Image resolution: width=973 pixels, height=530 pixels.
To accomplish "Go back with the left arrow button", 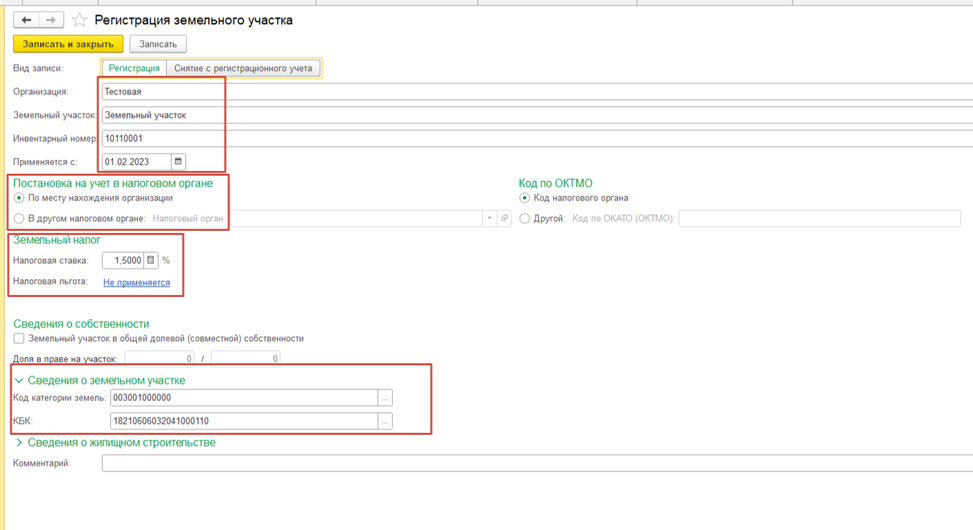I will (x=26, y=20).
